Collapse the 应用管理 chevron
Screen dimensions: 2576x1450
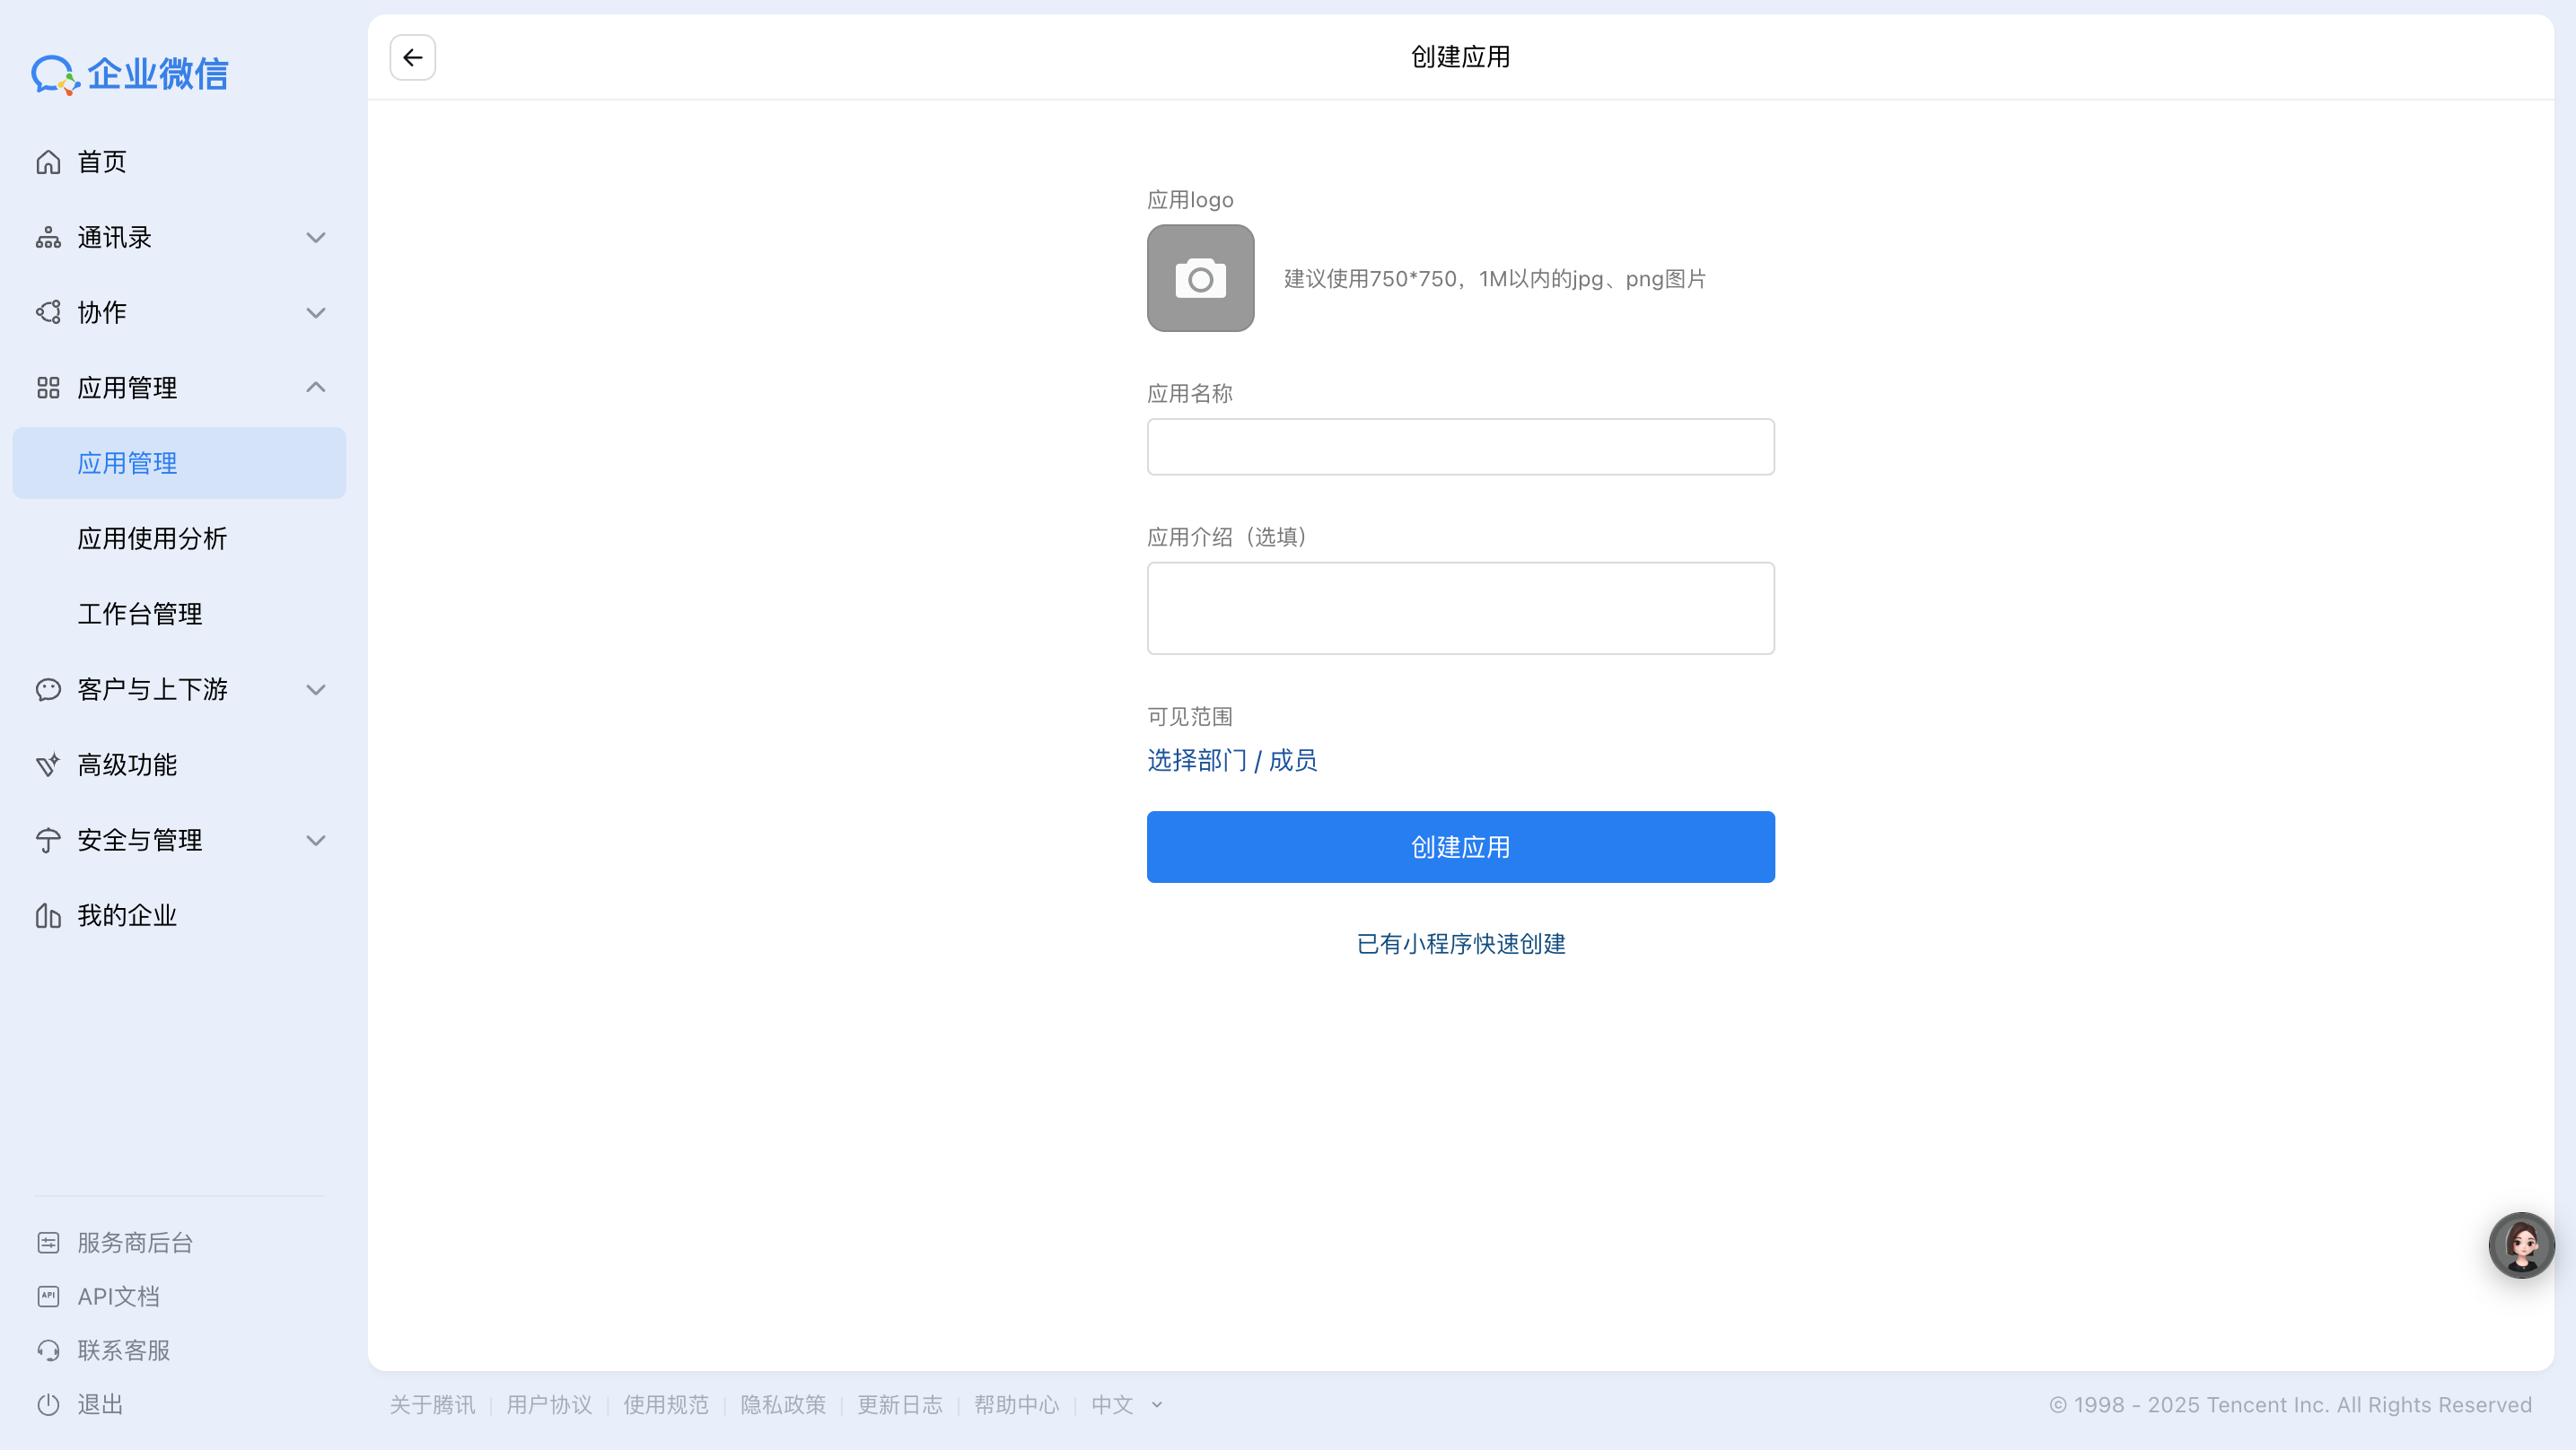point(316,388)
